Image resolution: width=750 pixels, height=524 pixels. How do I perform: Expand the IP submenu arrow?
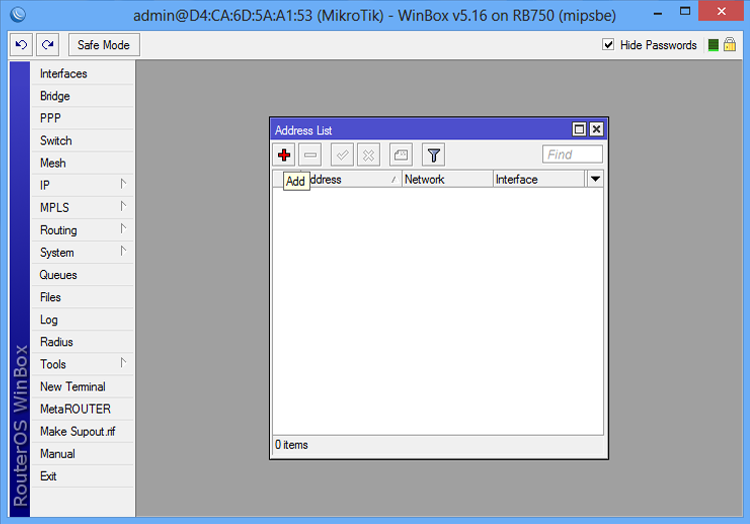click(x=123, y=184)
